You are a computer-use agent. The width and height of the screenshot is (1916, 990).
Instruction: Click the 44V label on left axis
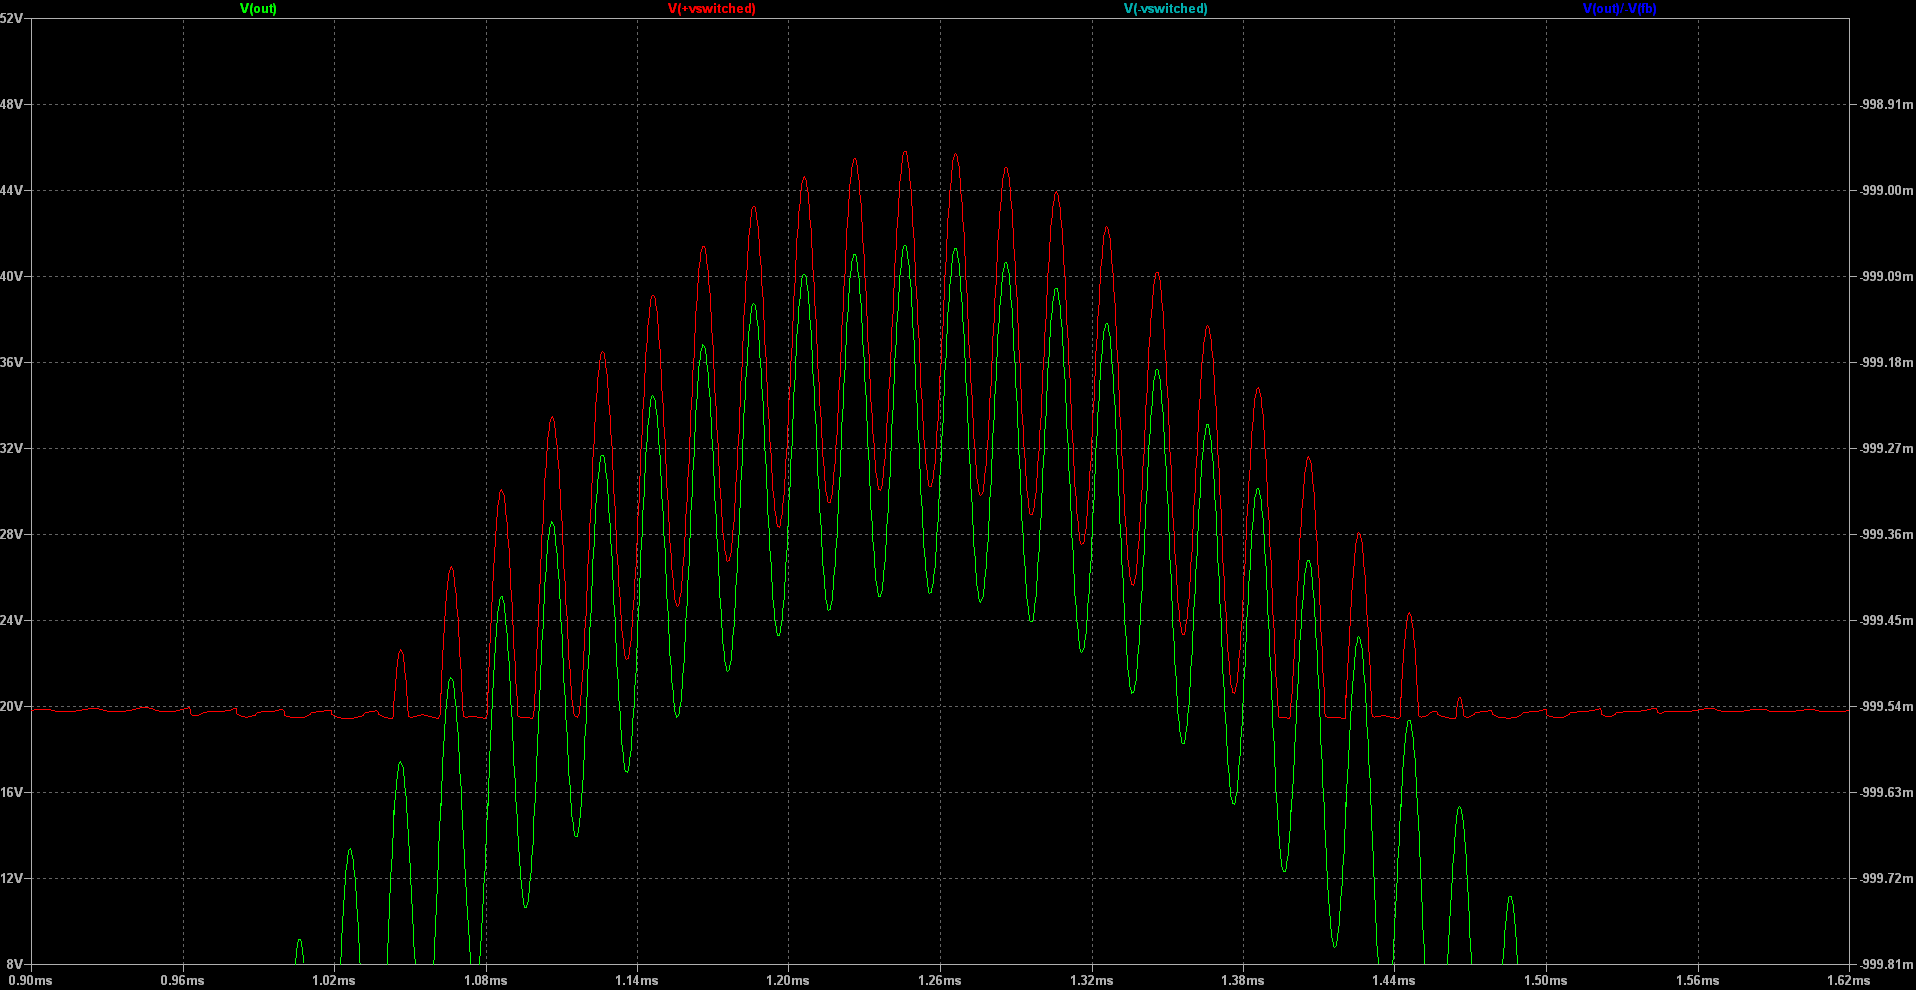click(11, 190)
